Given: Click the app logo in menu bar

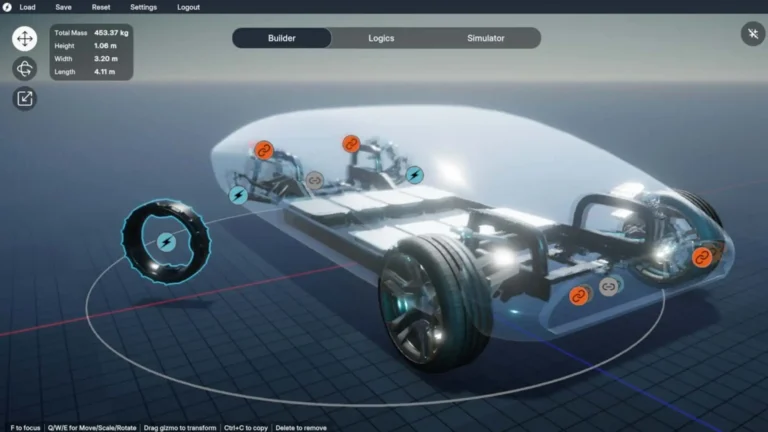Looking at the screenshot, I should (x=6, y=7).
